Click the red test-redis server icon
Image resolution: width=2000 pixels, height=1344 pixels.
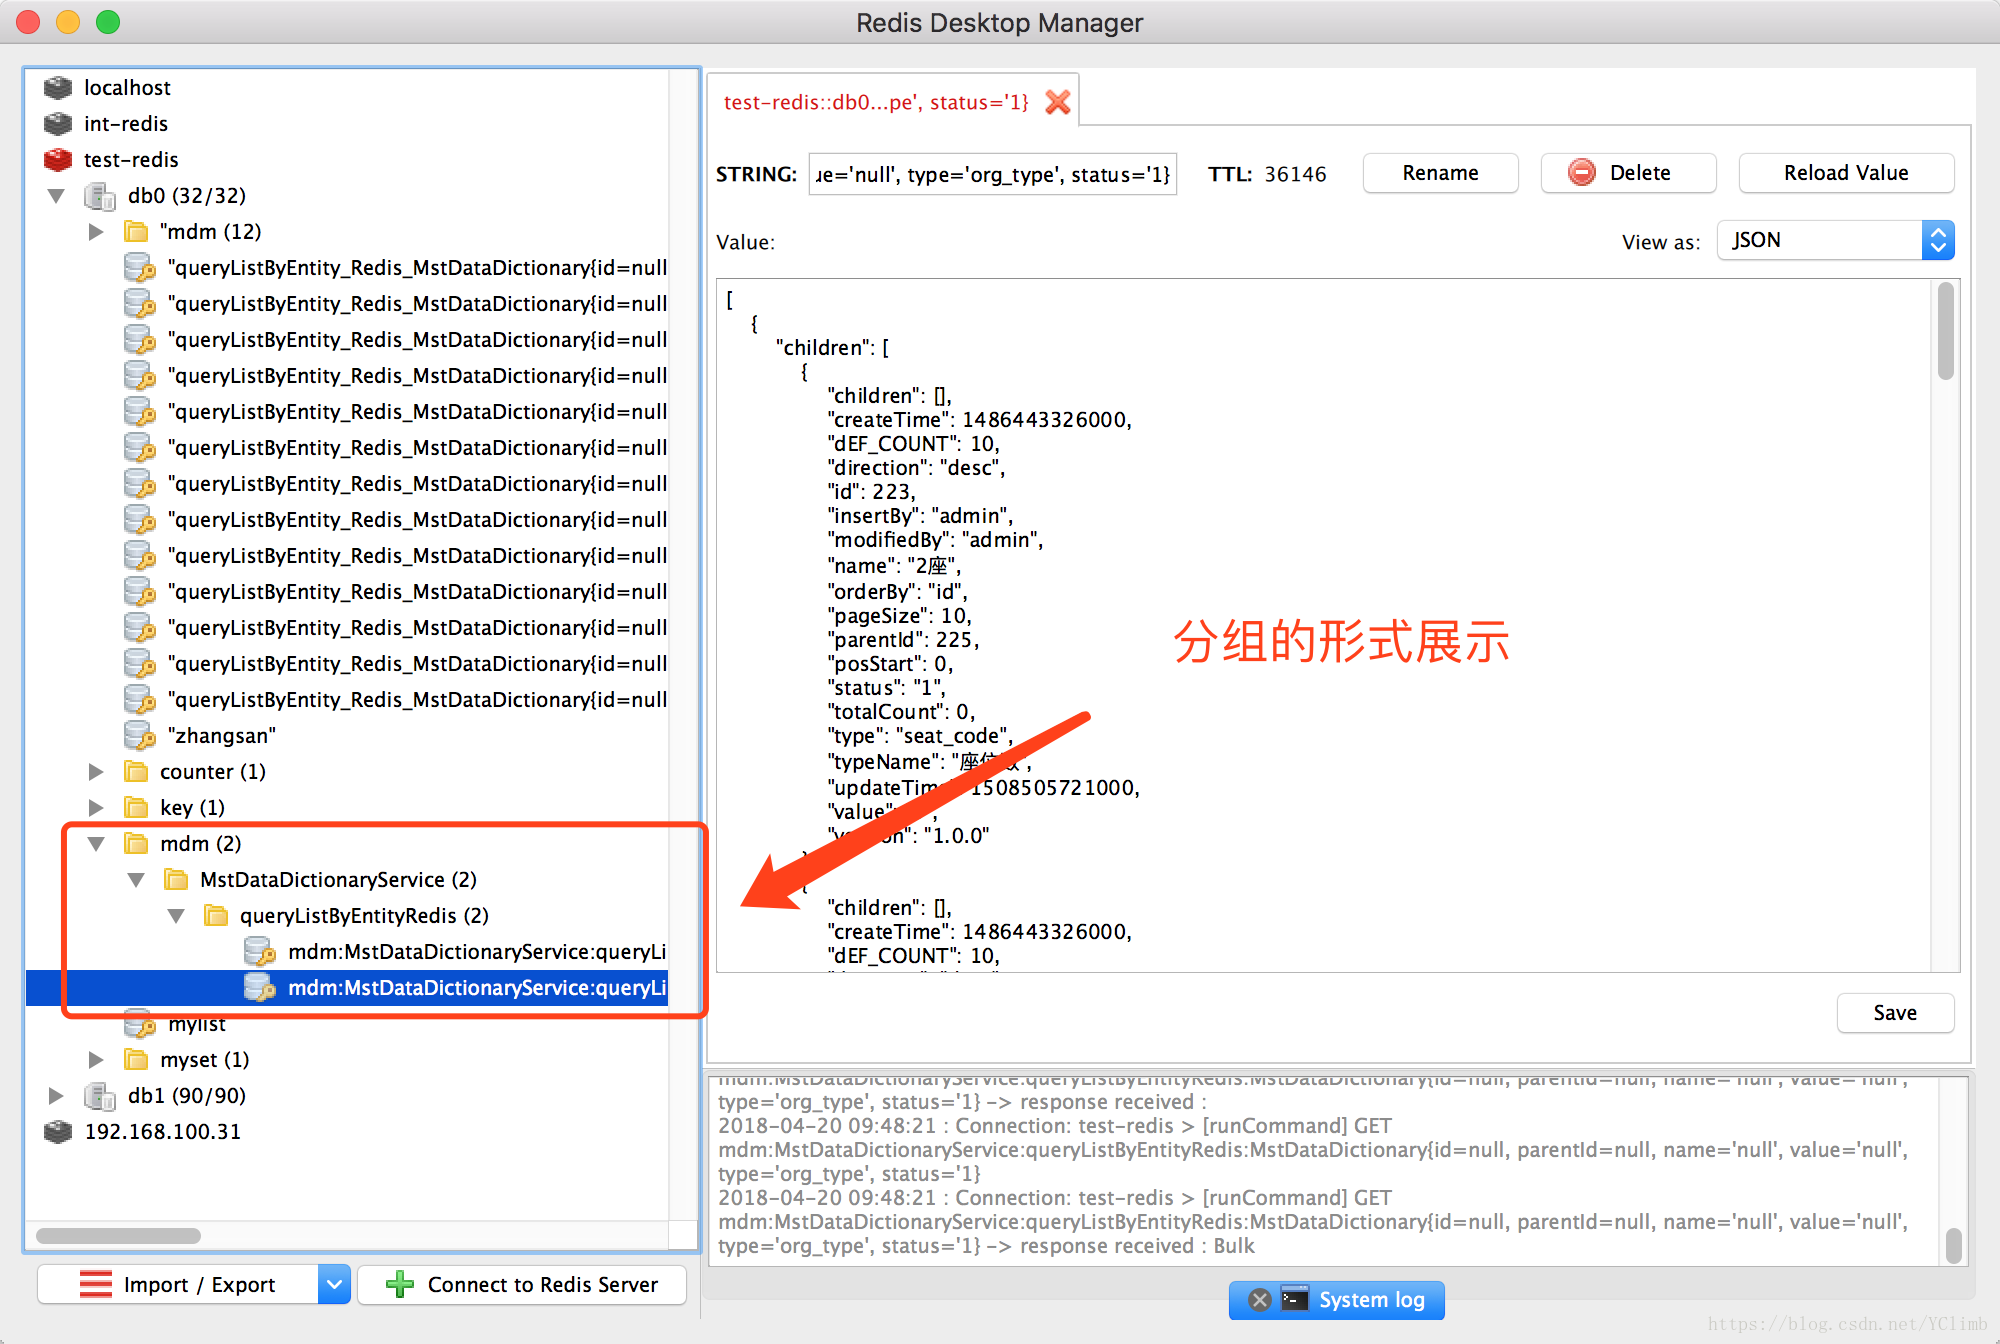[58, 160]
